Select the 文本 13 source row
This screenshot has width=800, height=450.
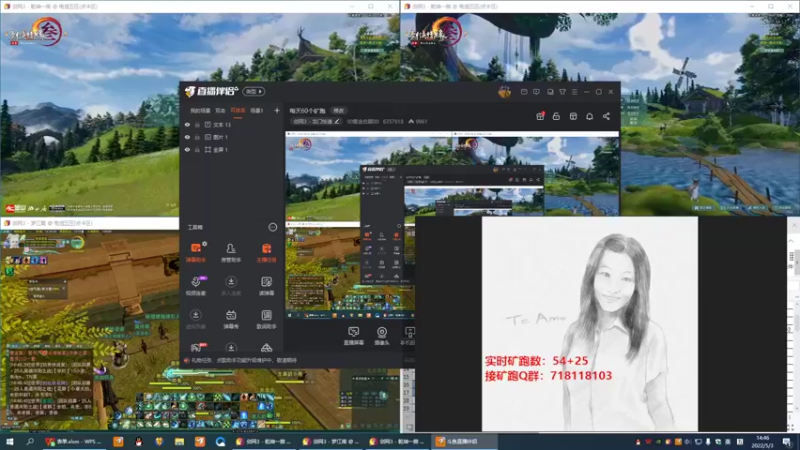click(x=232, y=124)
